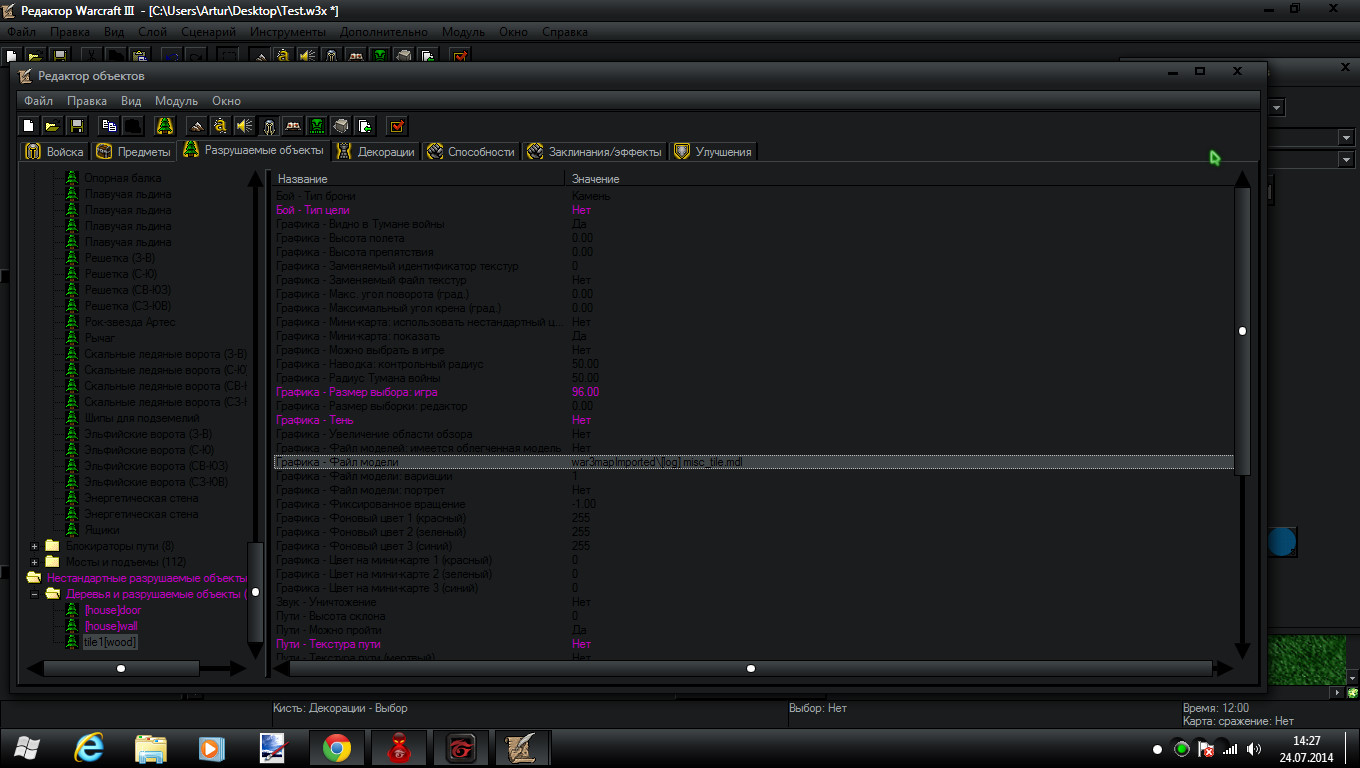Select Шипы для подземелий in the object tree
The height and width of the screenshot is (768, 1360).
[x=141, y=418]
